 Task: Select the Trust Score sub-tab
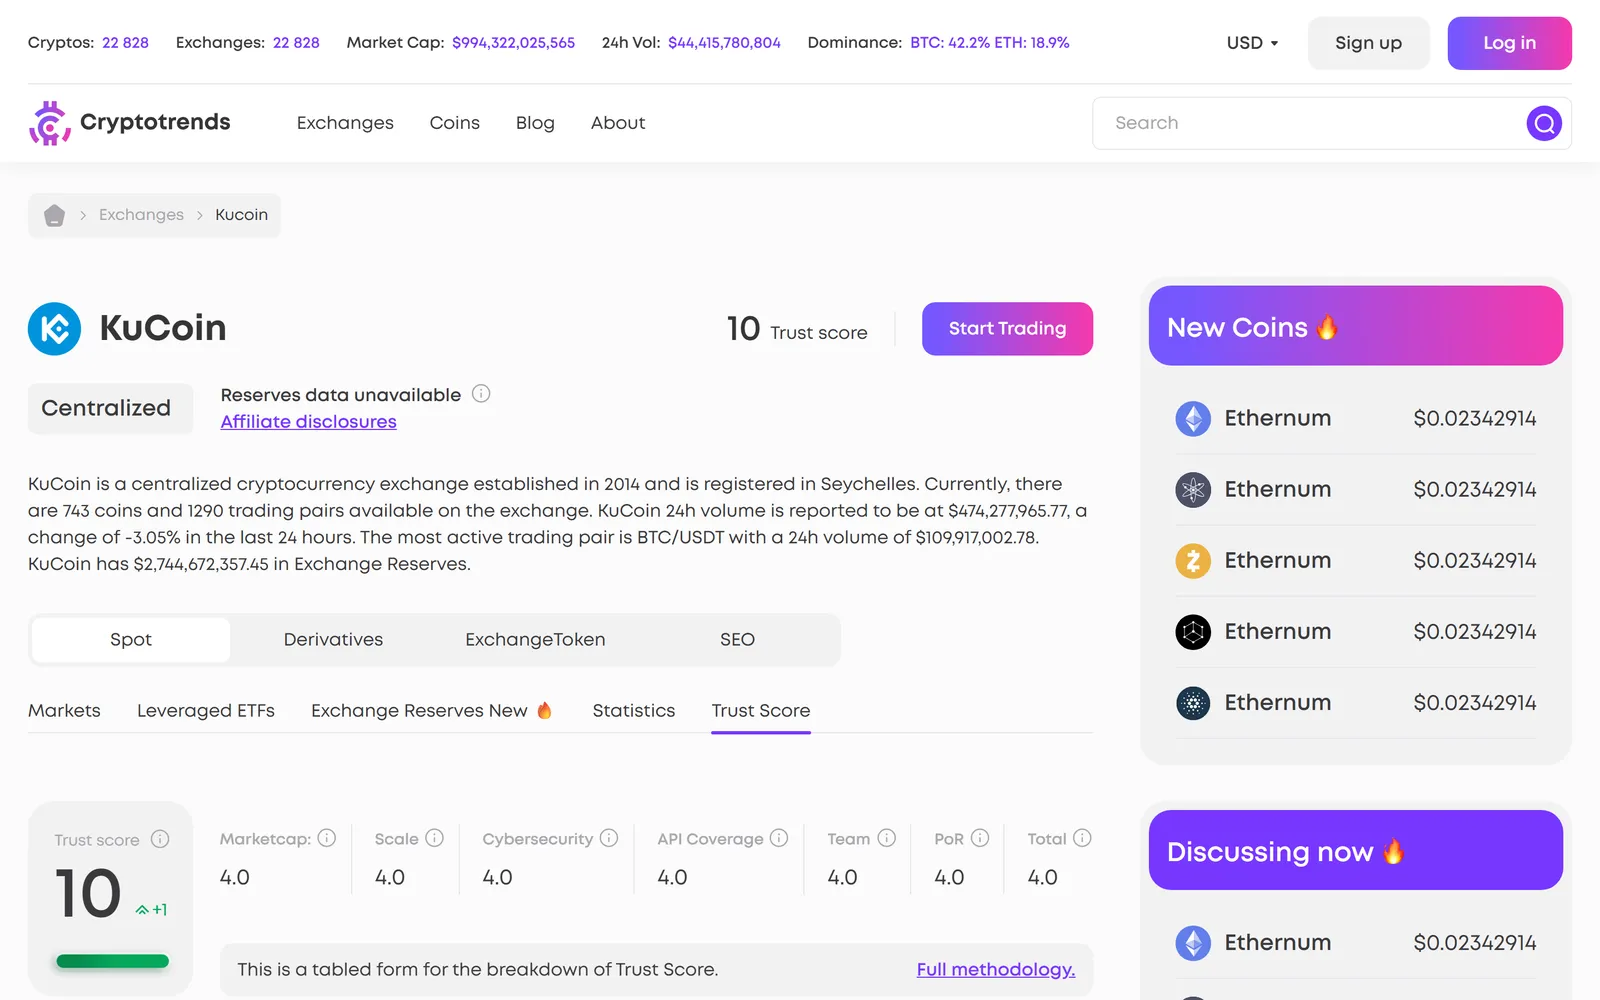pyautogui.click(x=761, y=711)
